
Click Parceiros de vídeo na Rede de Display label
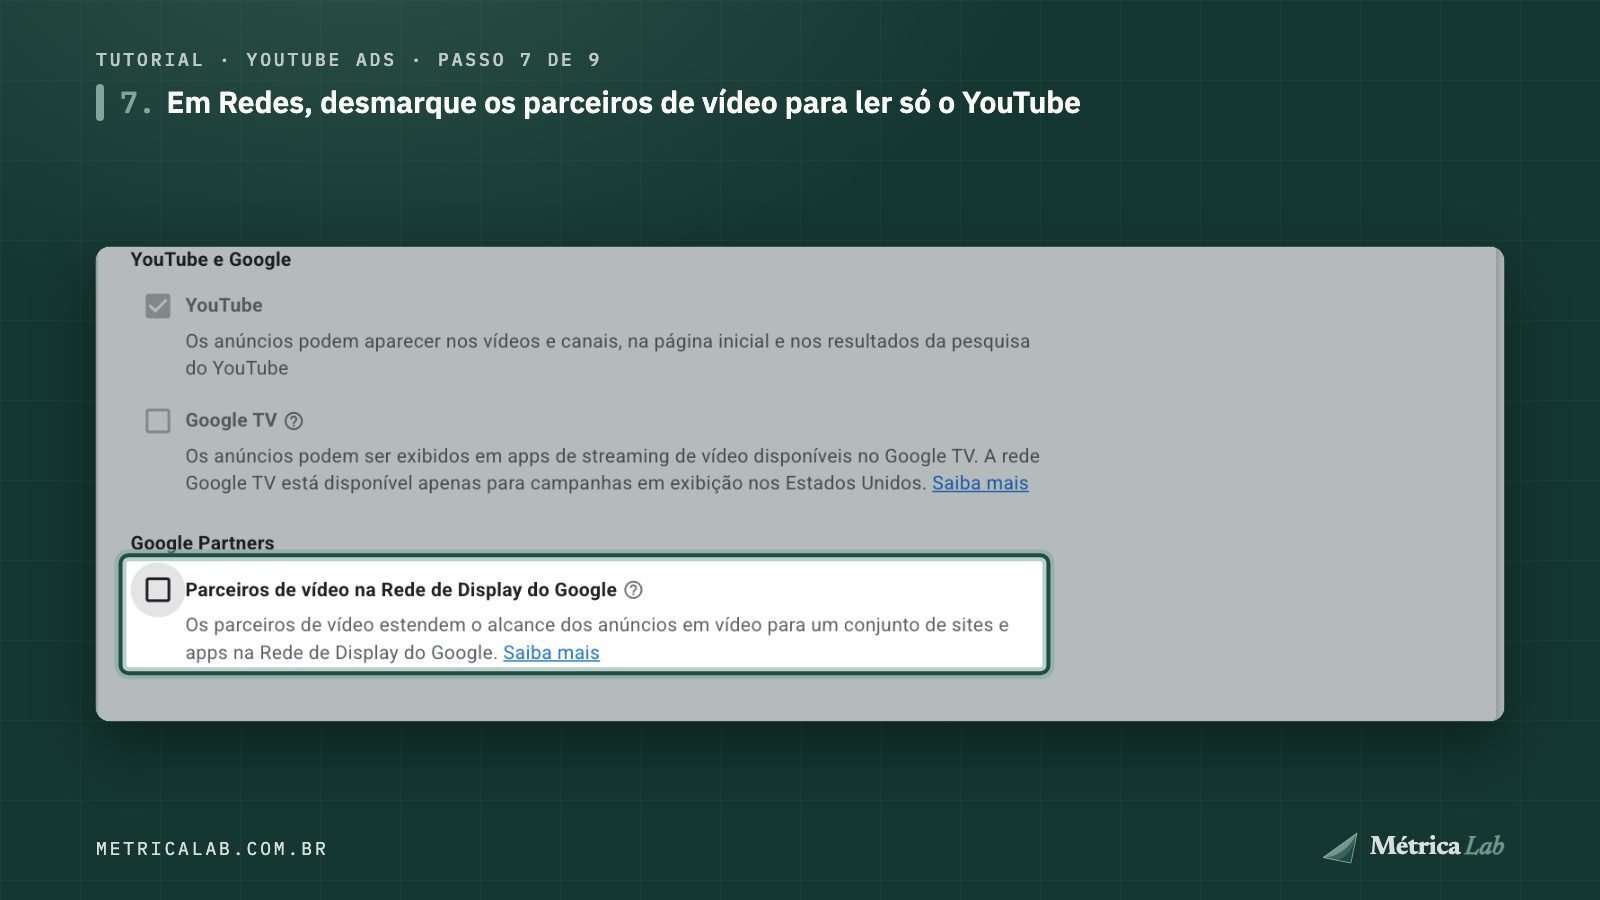coord(401,590)
